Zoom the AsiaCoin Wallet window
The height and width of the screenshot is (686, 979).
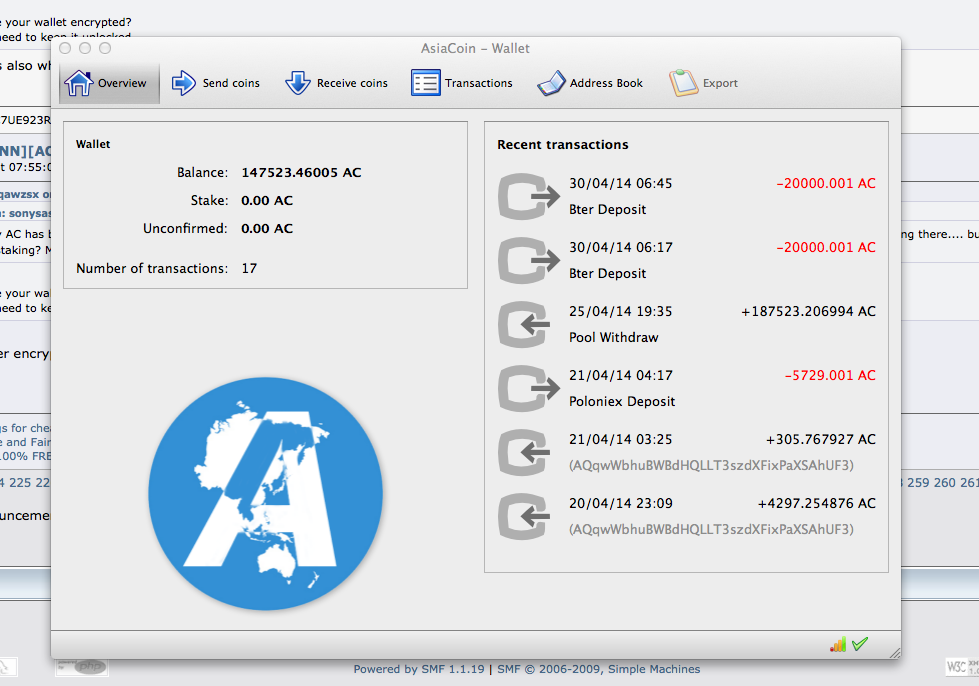click(x=105, y=48)
